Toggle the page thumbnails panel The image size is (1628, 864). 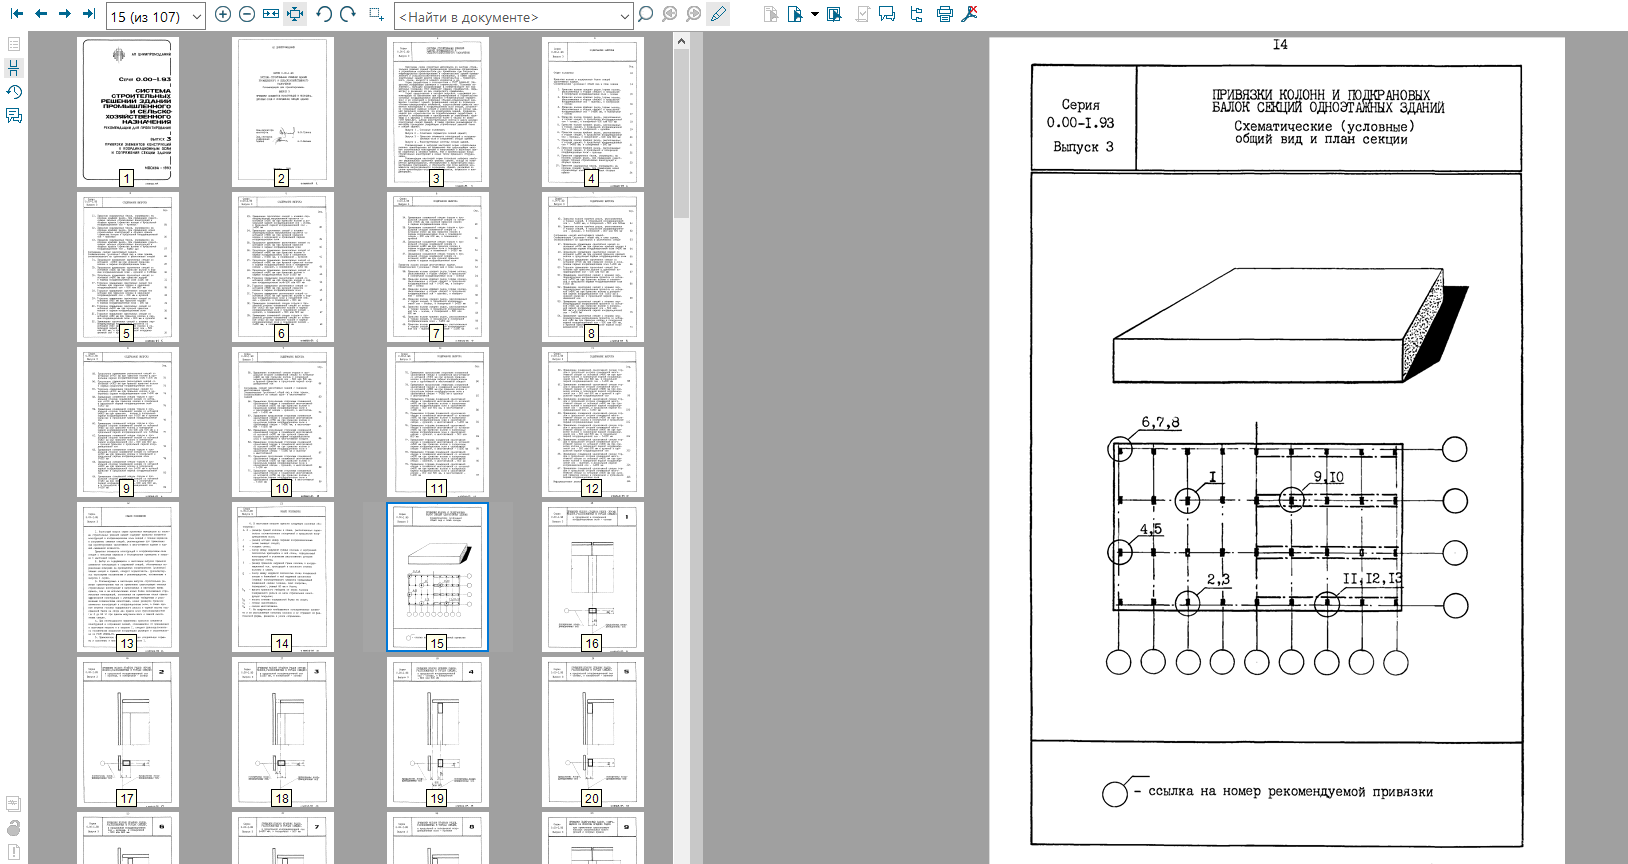pos(14,68)
